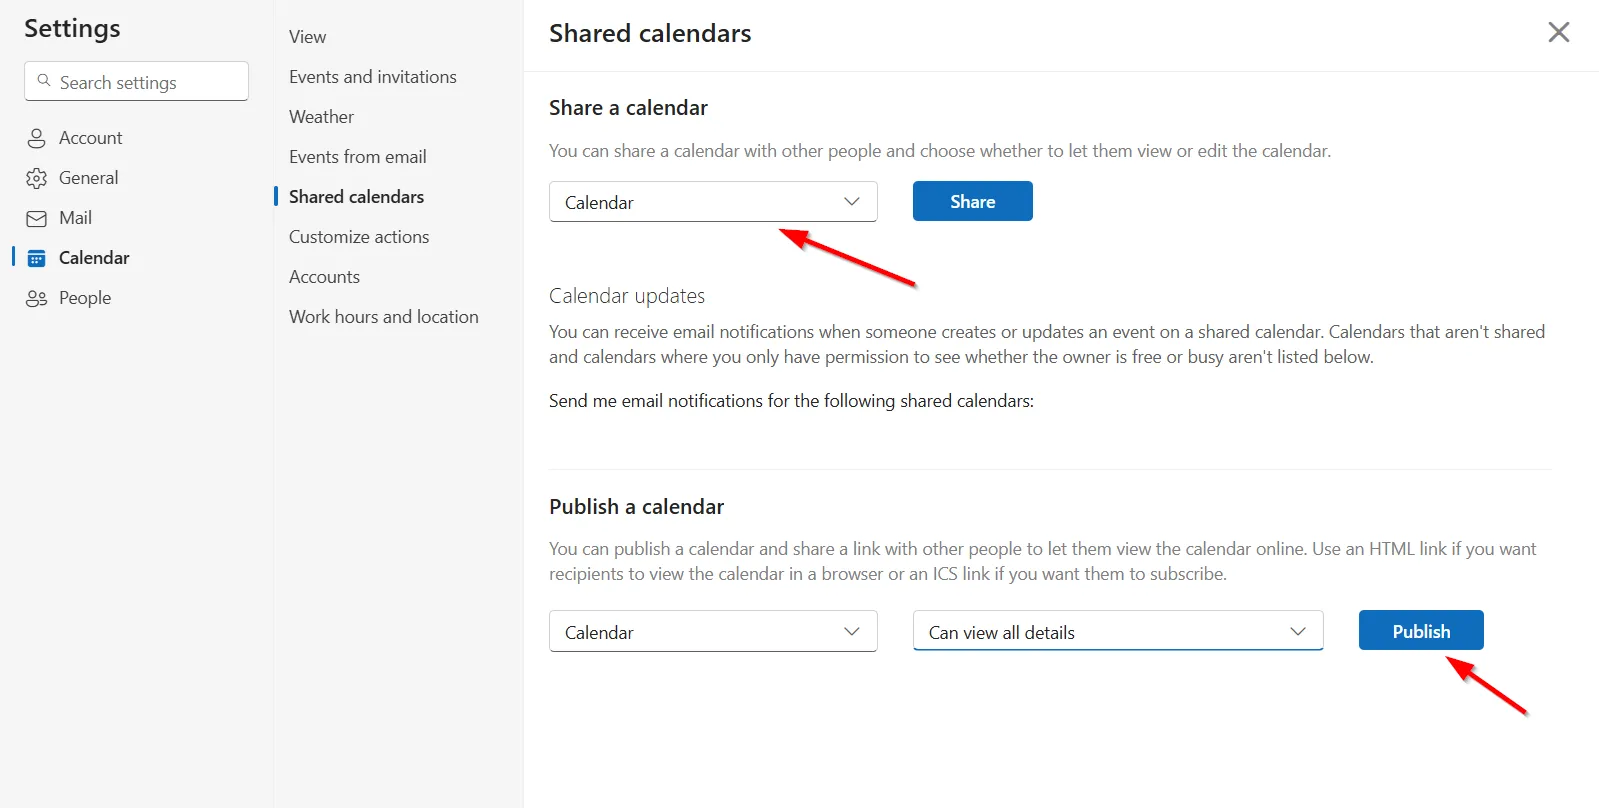Open the Events and invitations section
Image resolution: width=1599 pixels, height=808 pixels.
click(x=372, y=76)
